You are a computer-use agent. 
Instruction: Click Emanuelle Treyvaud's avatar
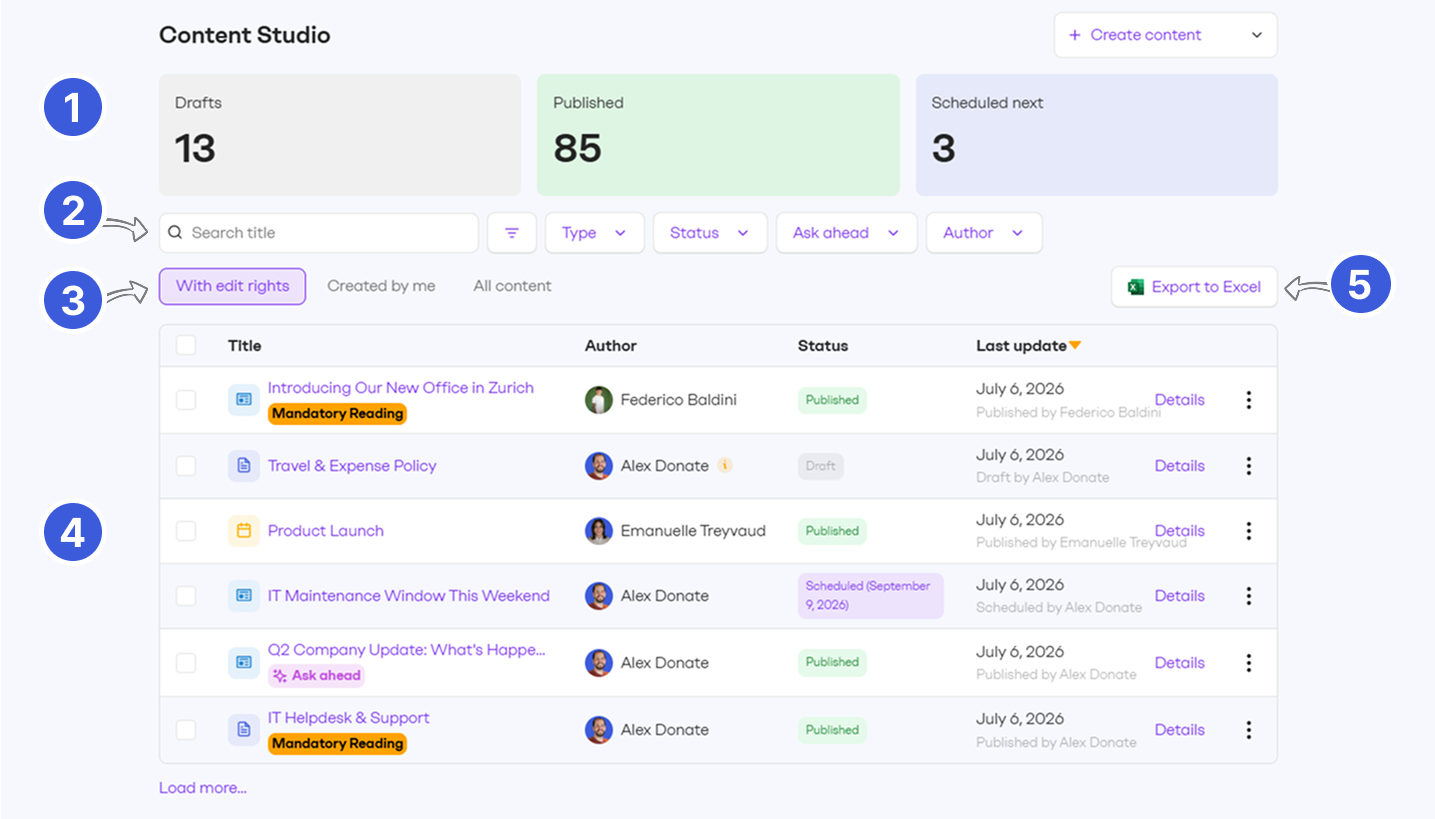click(598, 531)
